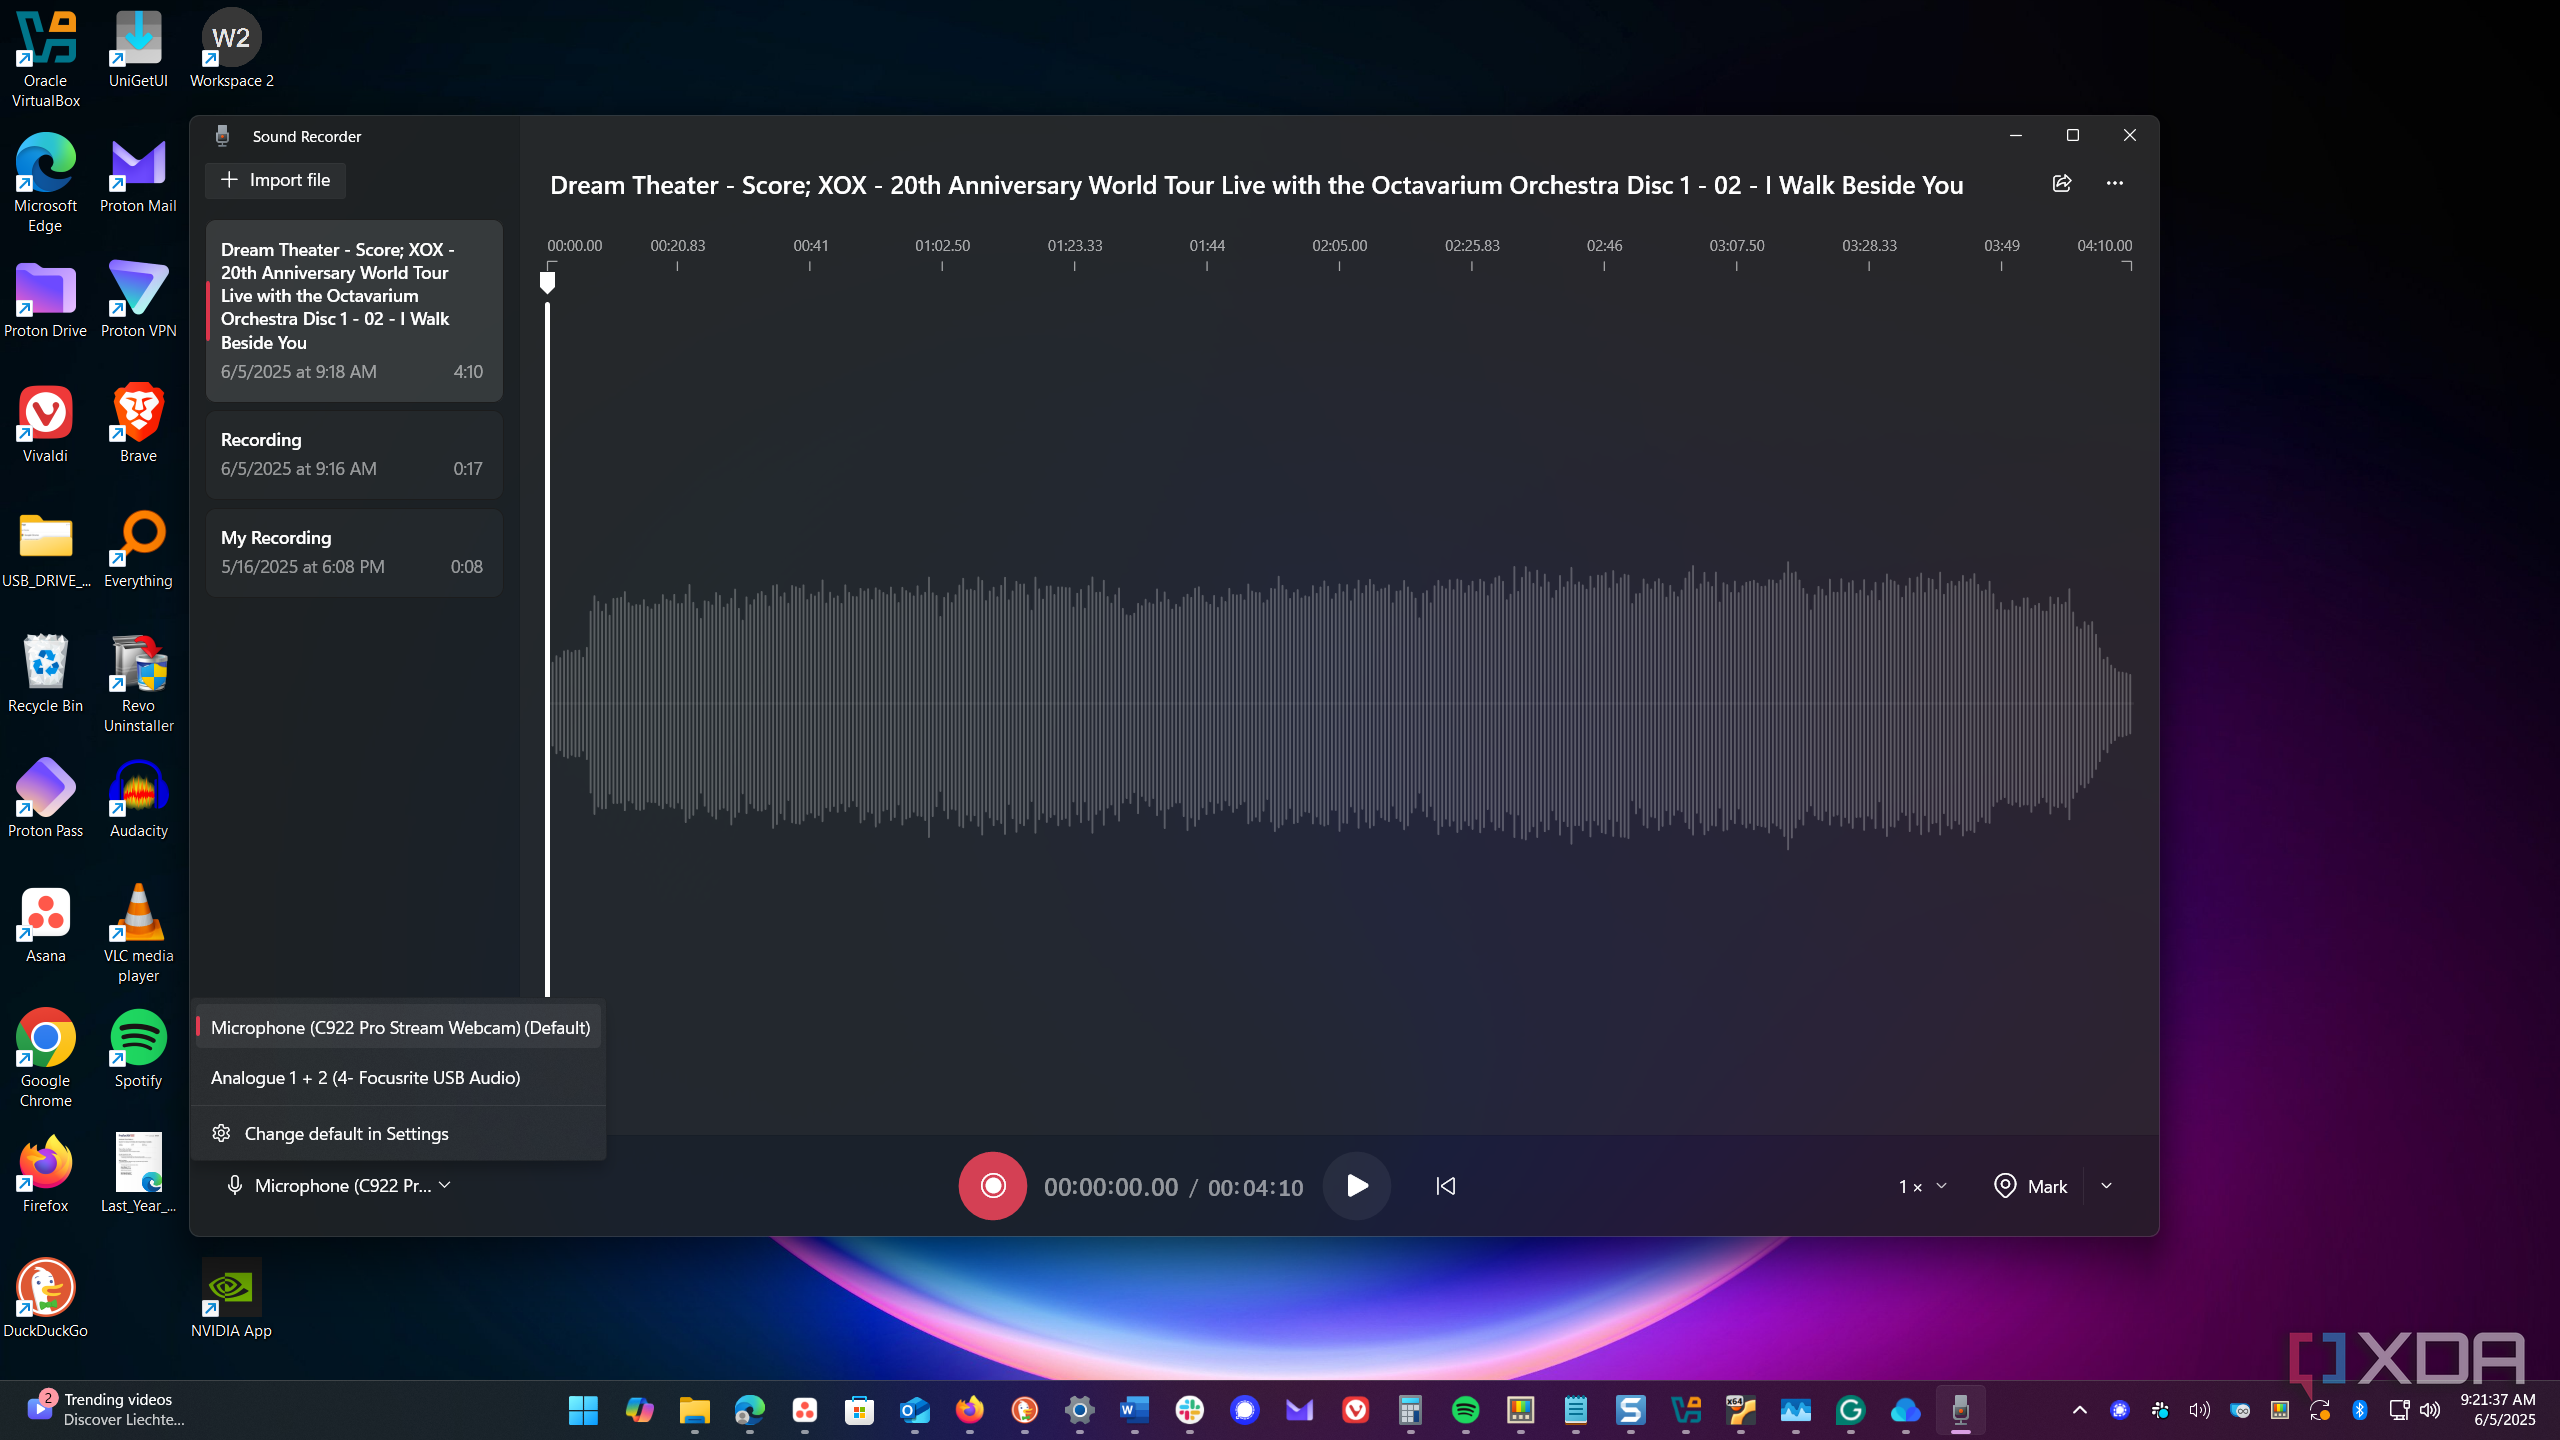This screenshot has width=2560, height=1440.
Task: Click the playhead marker at 00:00:00
Action: (x=547, y=282)
